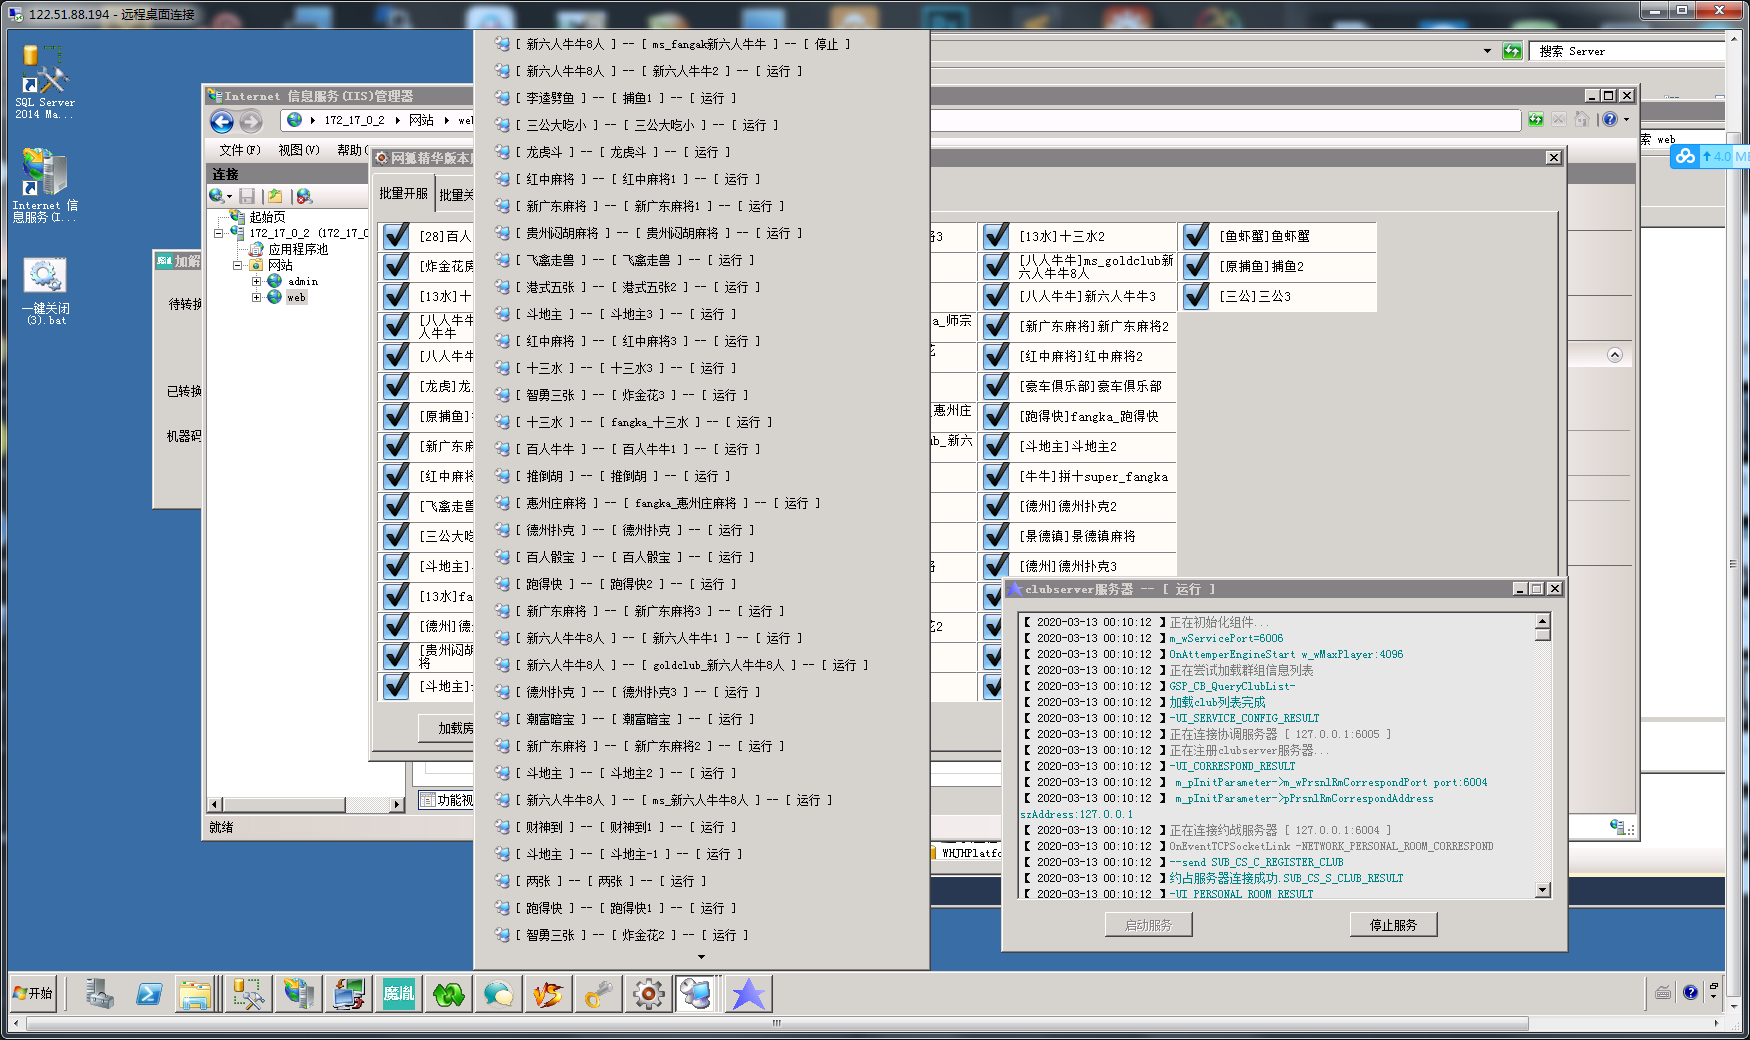
Task: Switch to the 批量开服 tab
Action: [x=403, y=194]
